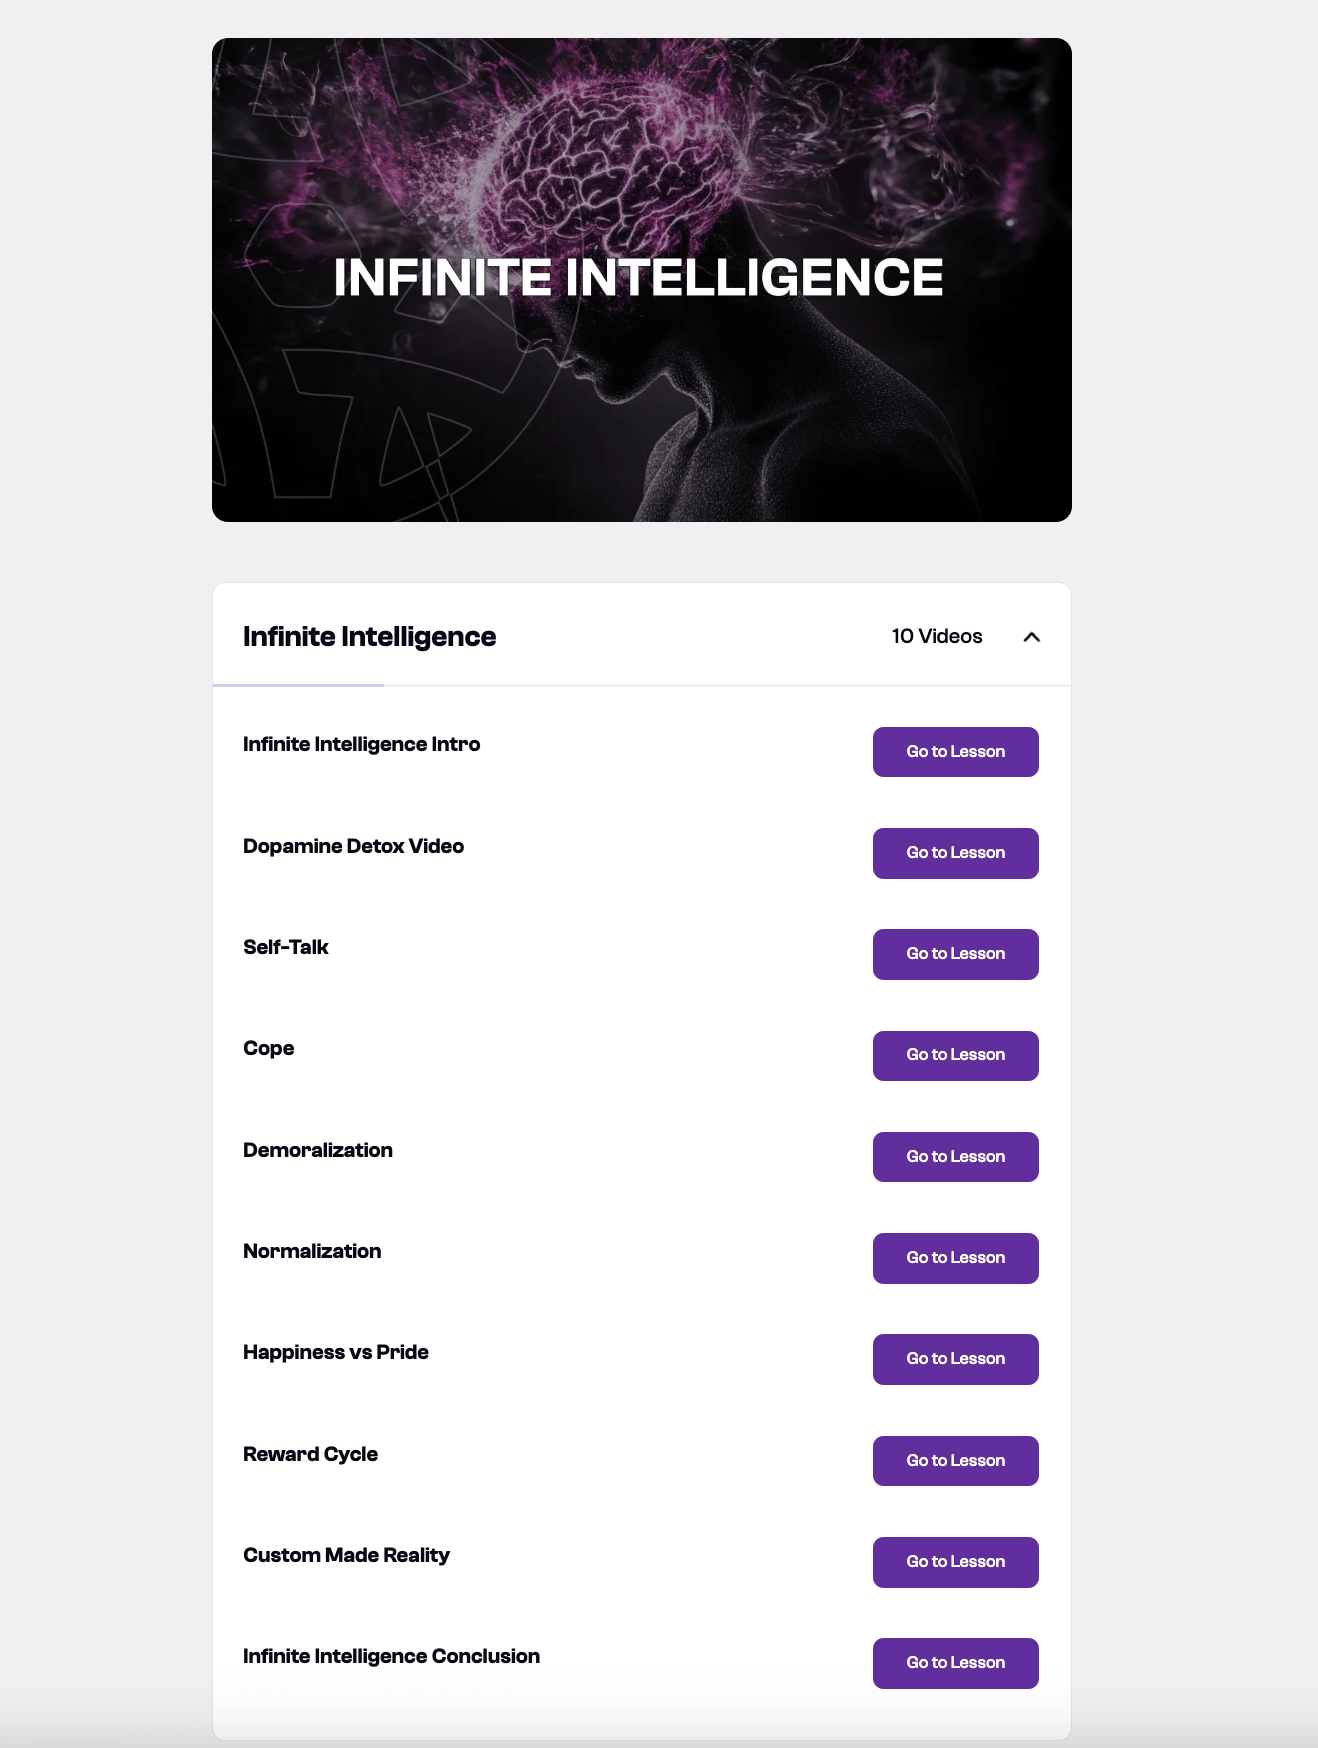This screenshot has width=1318, height=1748.
Task: Open the Self-Talk lesson button
Action: tap(955, 954)
